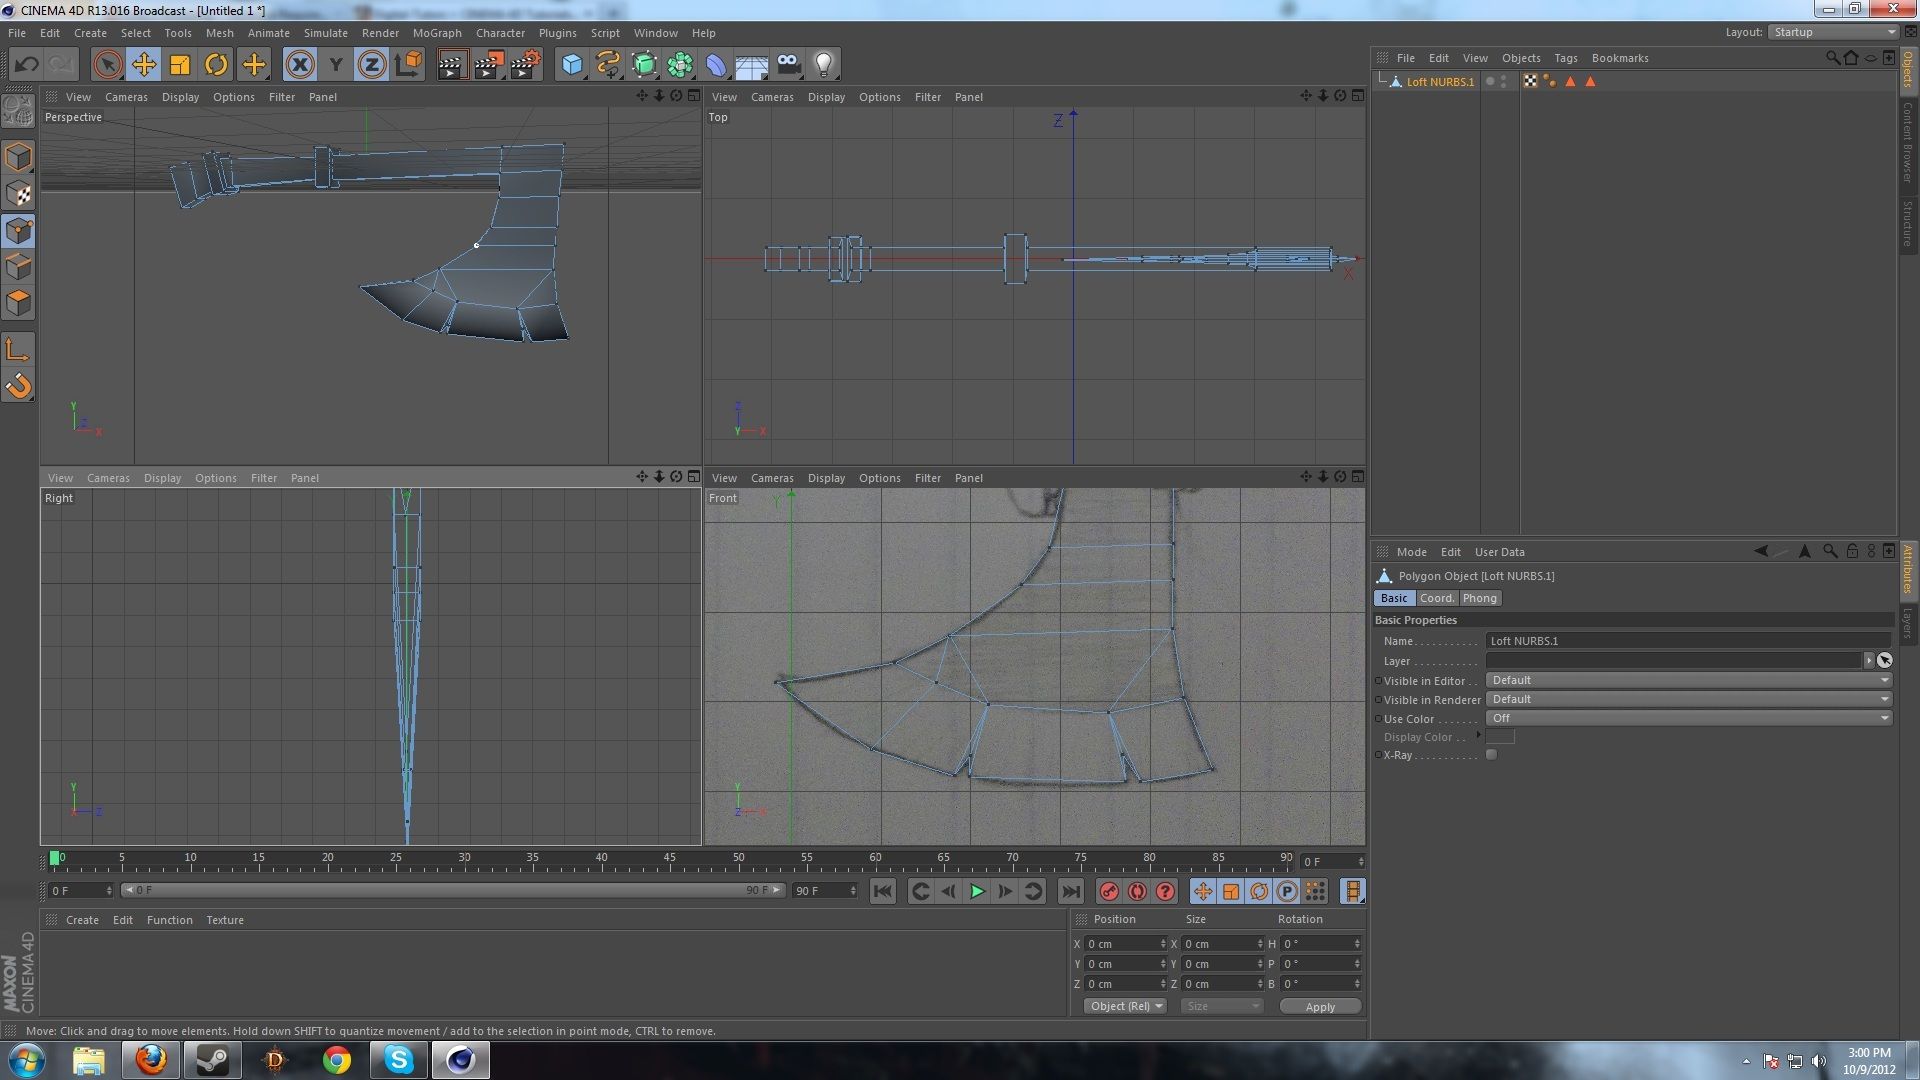Enable the X-Ray checkbox
This screenshot has height=1080, width=1920.
coord(1491,755)
